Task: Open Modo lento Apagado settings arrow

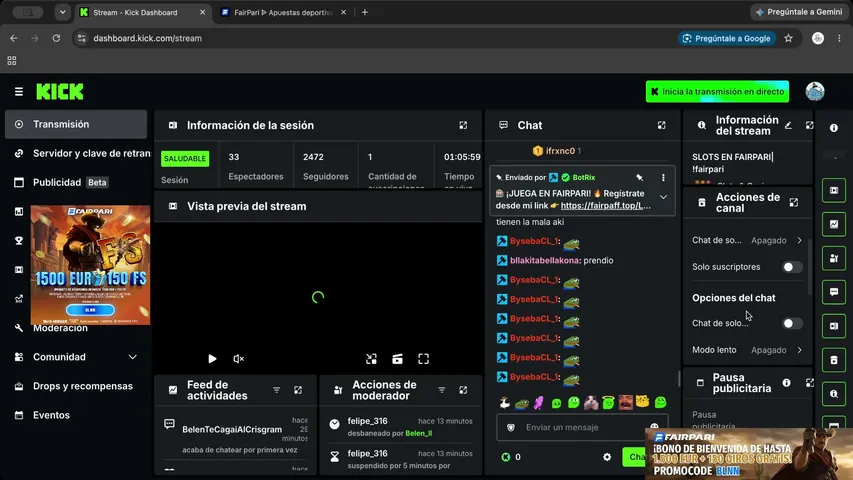Action: (x=799, y=350)
